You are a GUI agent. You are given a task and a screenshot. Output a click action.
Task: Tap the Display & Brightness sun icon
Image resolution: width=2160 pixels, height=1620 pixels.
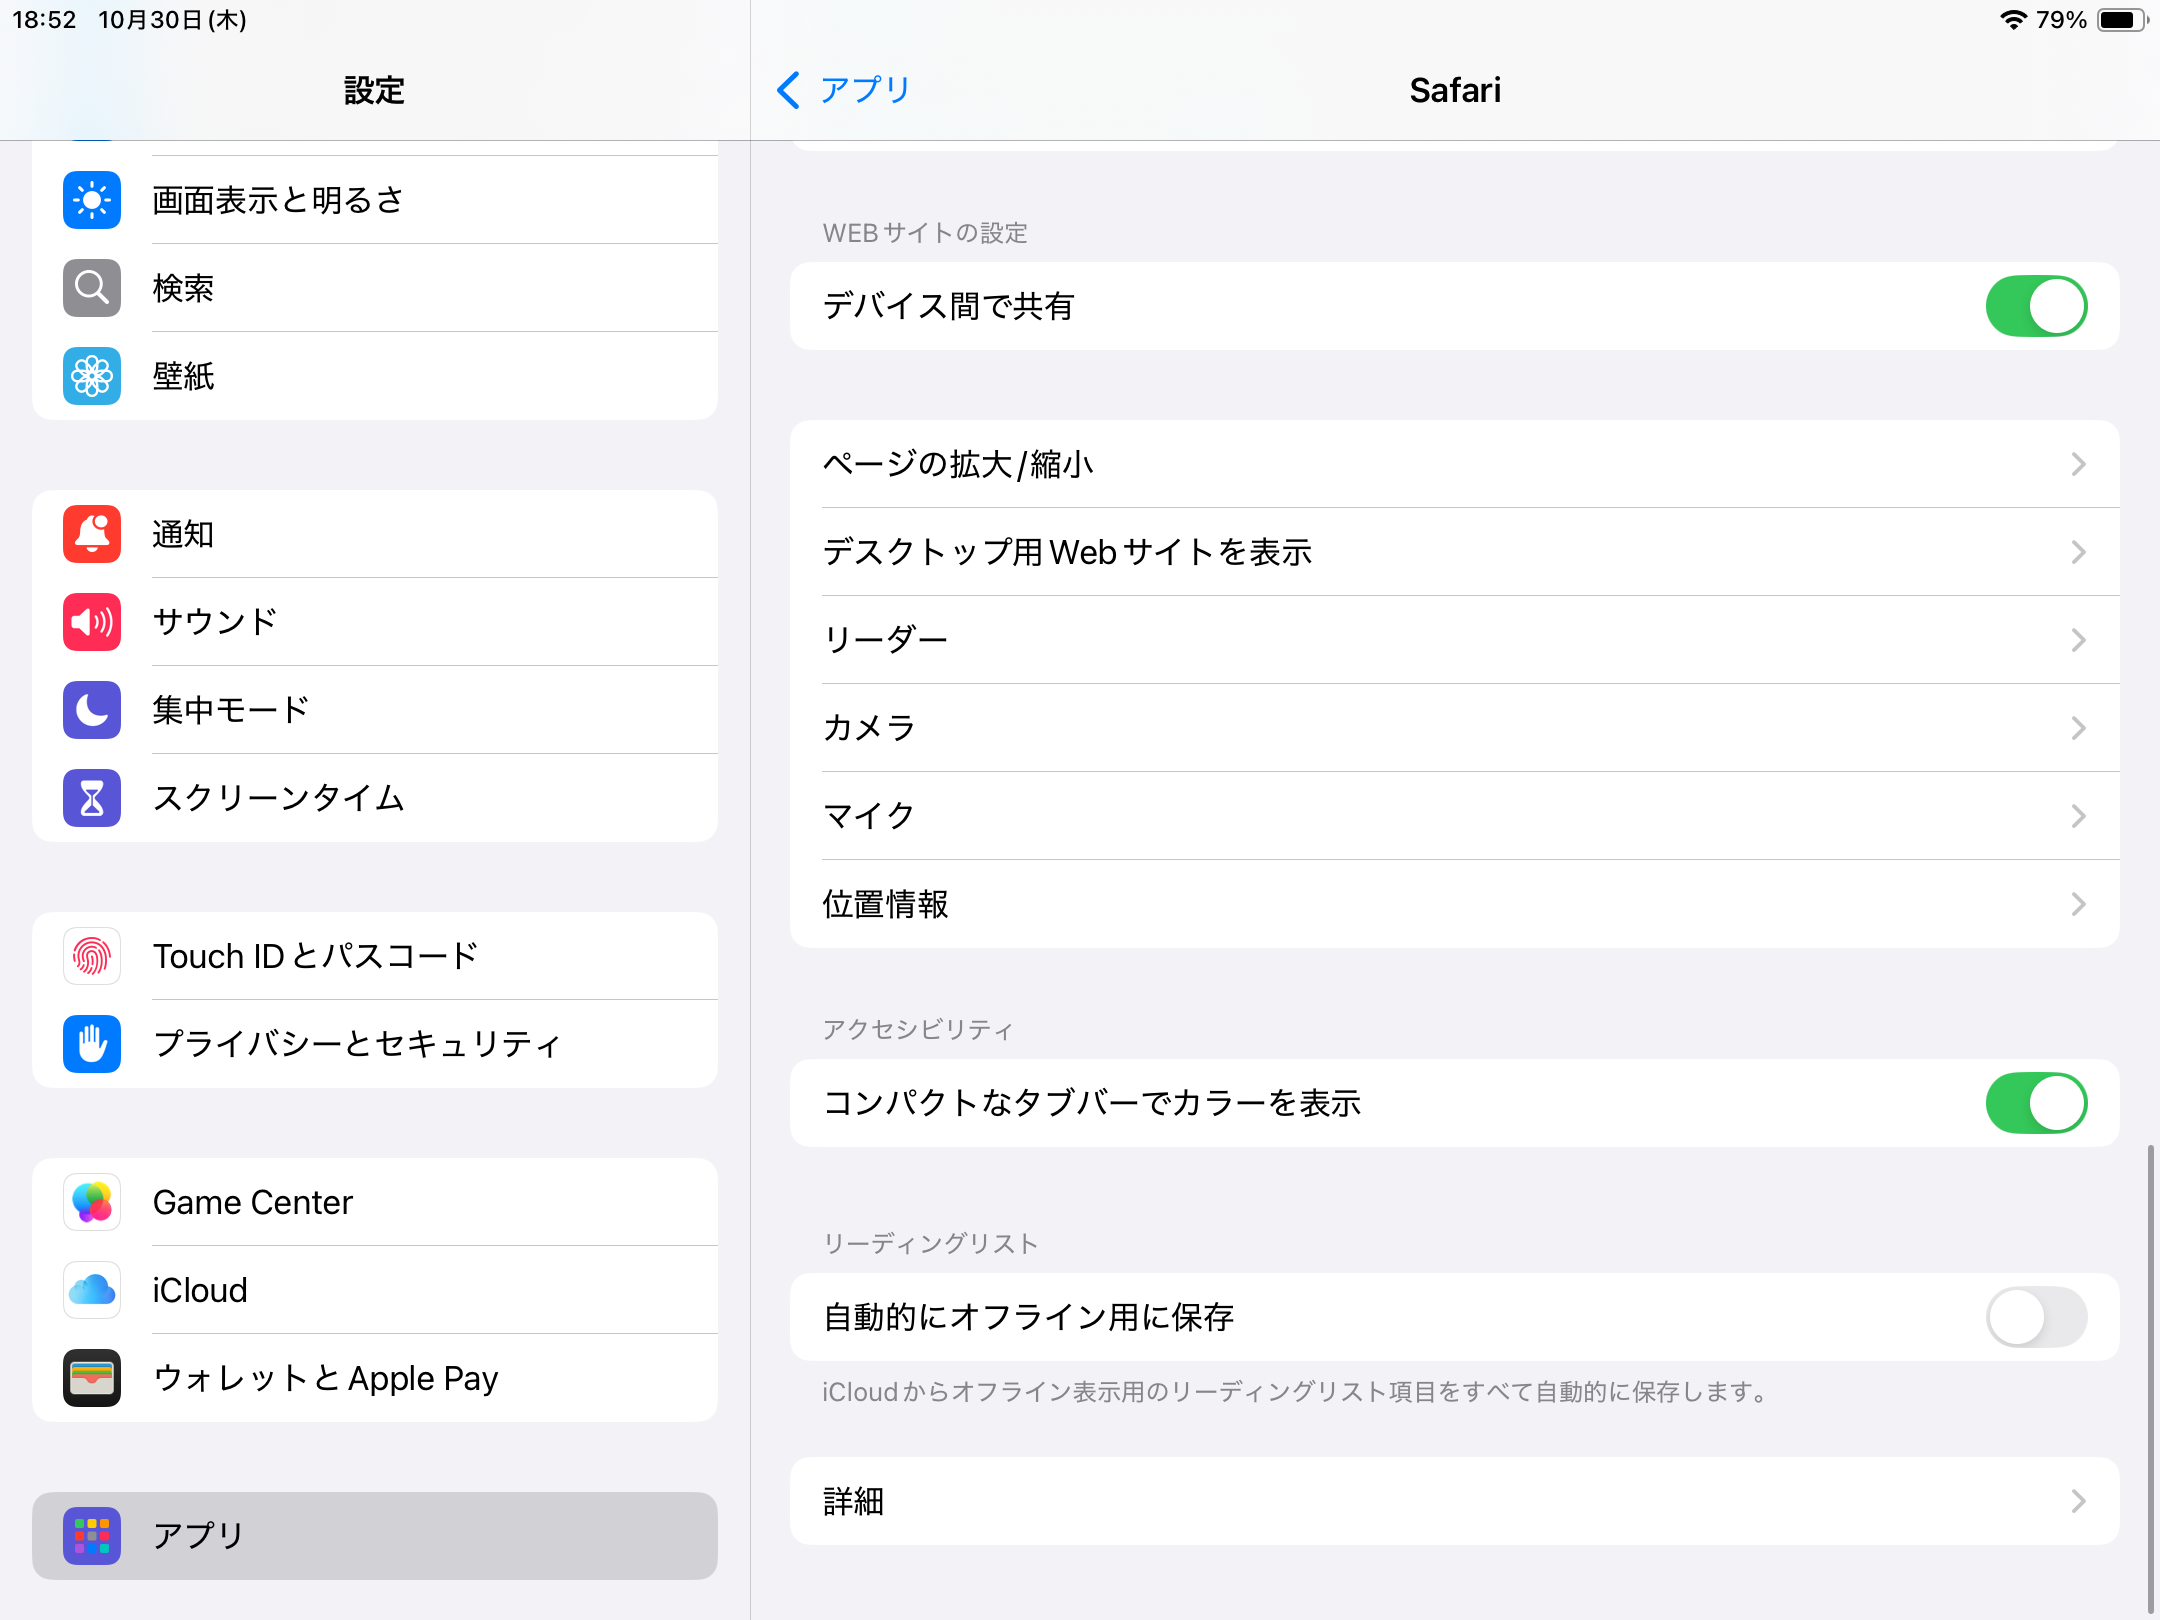tap(92, 200)
